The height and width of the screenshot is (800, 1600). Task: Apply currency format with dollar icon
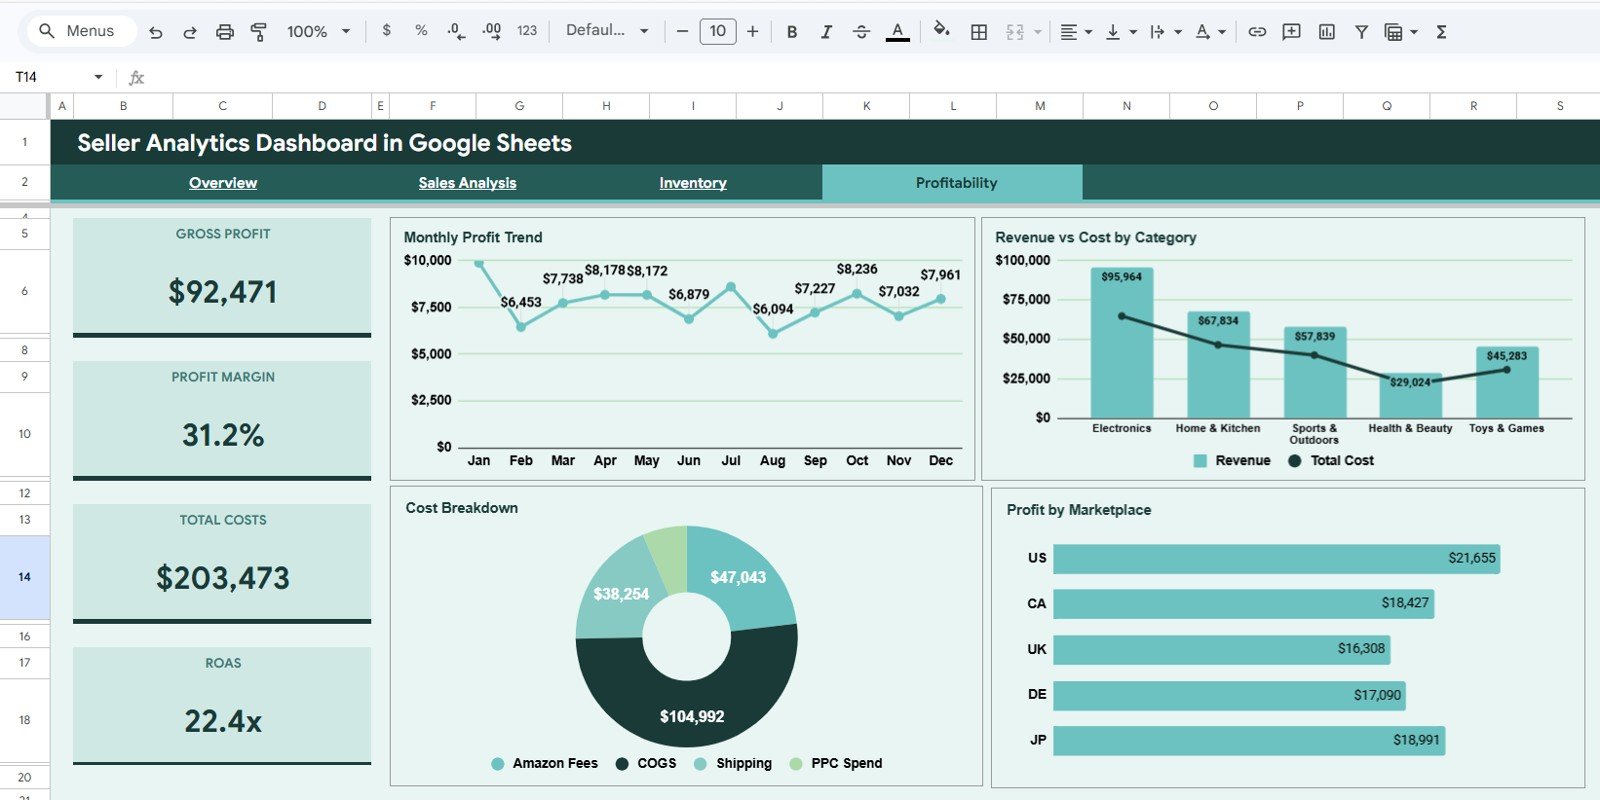pyautogui.click(x=387, y=31)
